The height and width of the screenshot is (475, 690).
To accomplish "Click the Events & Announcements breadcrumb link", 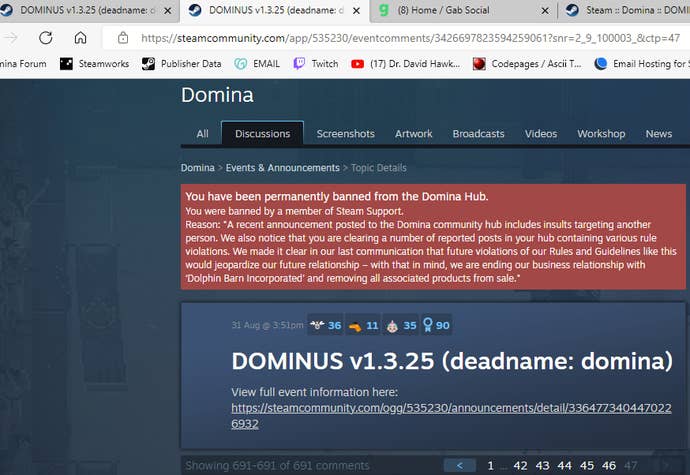I will point(282,168).
